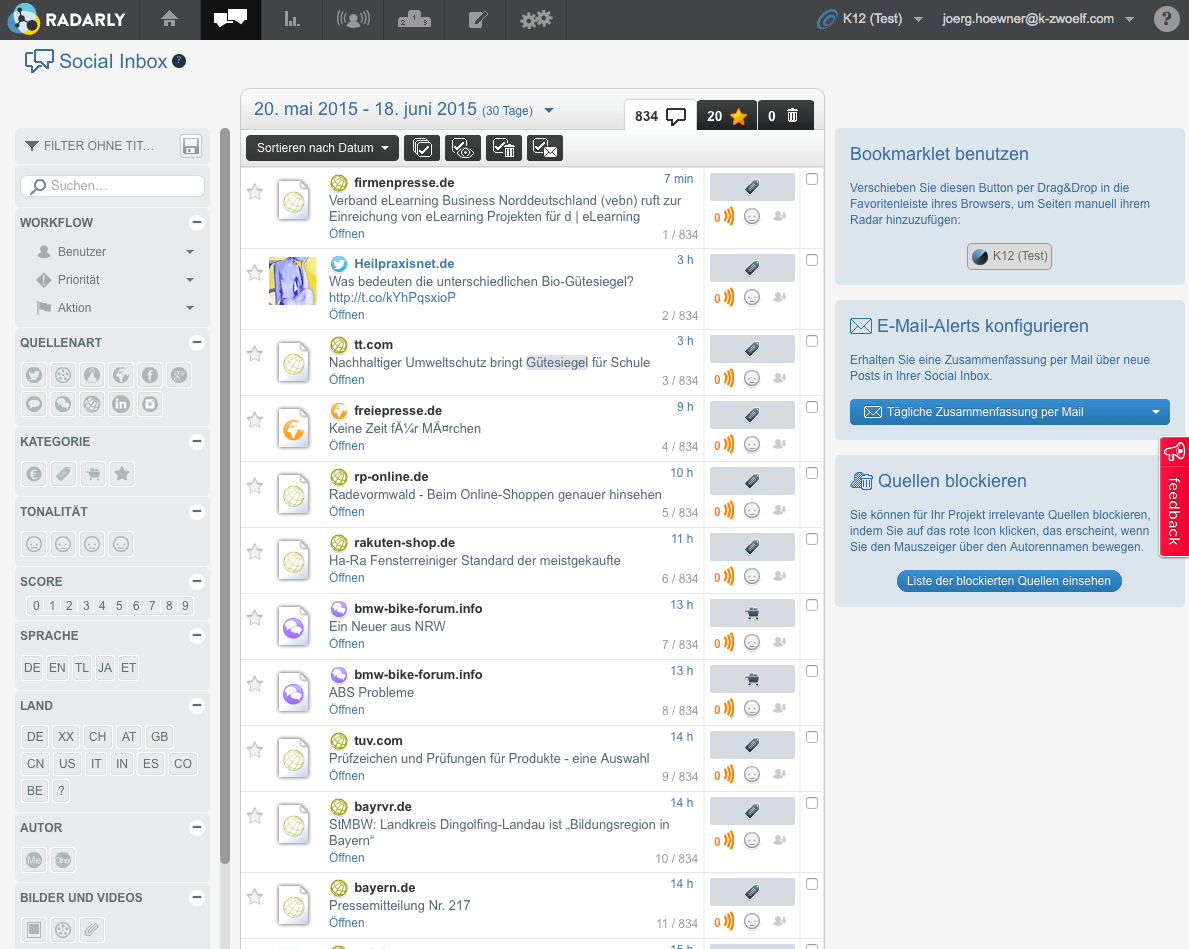Check the tuv.com post checkbox
This screenshot has width=1189, height=949.
812,737
